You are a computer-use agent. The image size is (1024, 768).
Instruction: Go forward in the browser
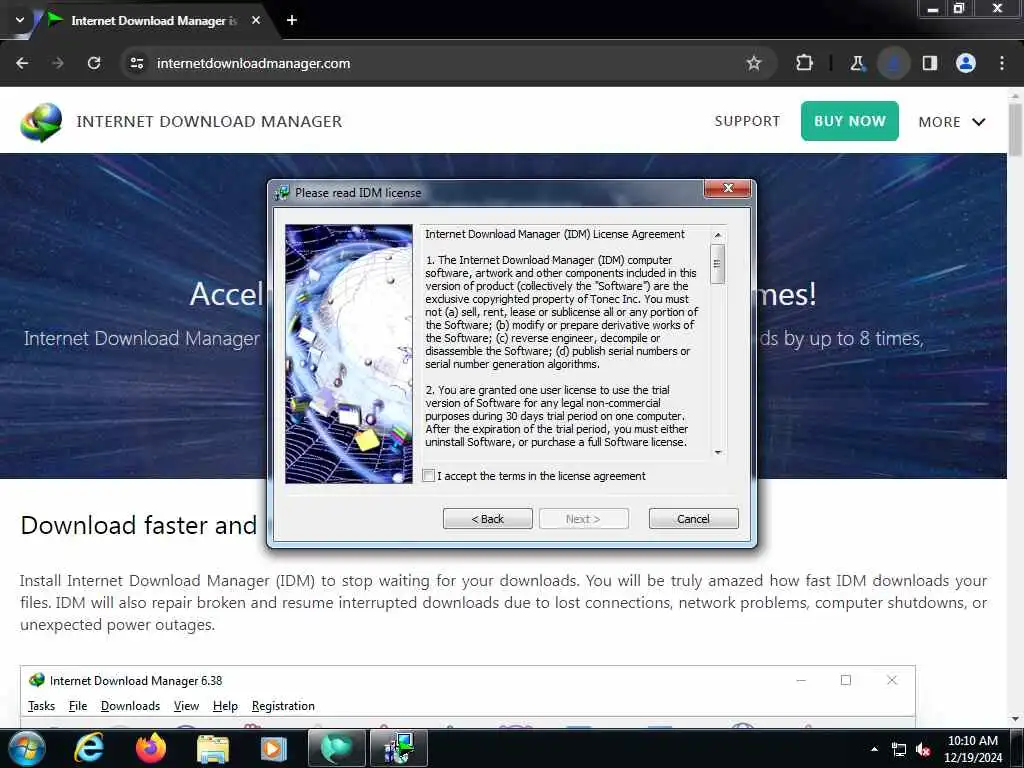tap(58, 63)
